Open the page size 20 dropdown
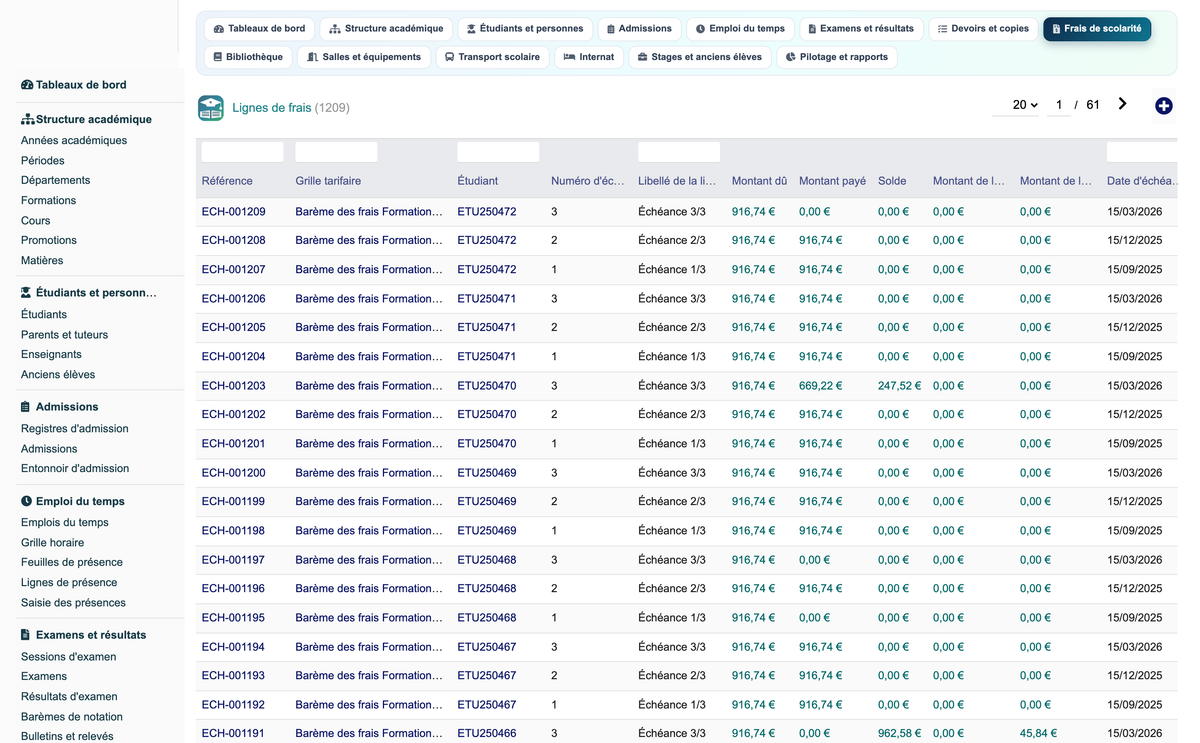The height and width of the screenshot is (743, 1200). pos(1025,105)
